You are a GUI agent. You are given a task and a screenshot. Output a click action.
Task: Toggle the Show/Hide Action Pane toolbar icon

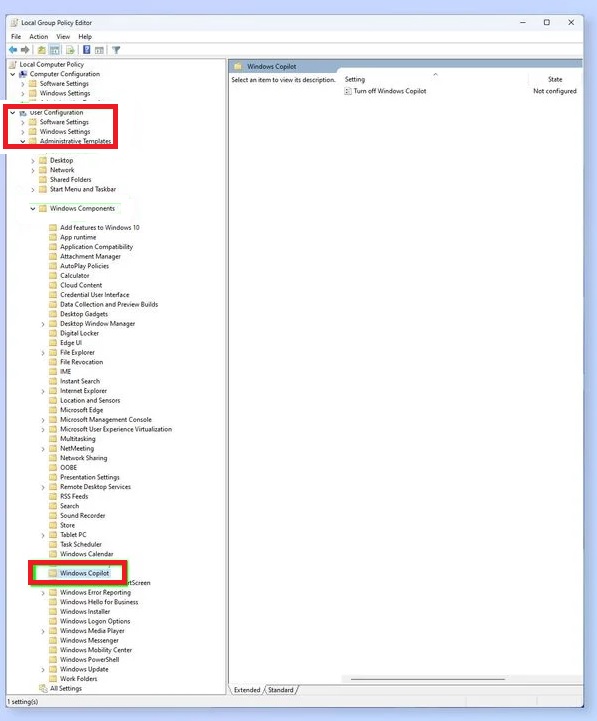click(x=99, y=50)
